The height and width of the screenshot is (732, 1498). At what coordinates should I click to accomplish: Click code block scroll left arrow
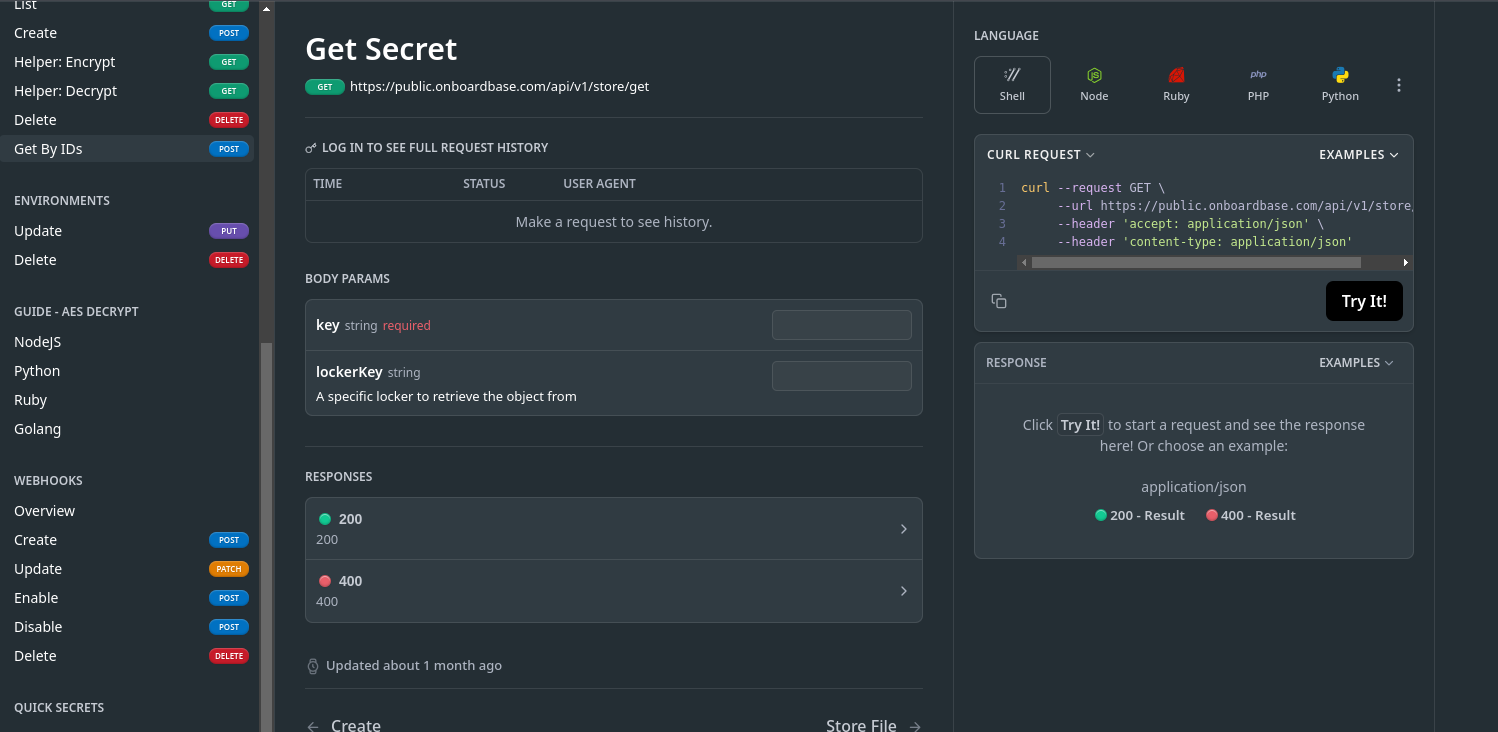[x=1024, y=263]
